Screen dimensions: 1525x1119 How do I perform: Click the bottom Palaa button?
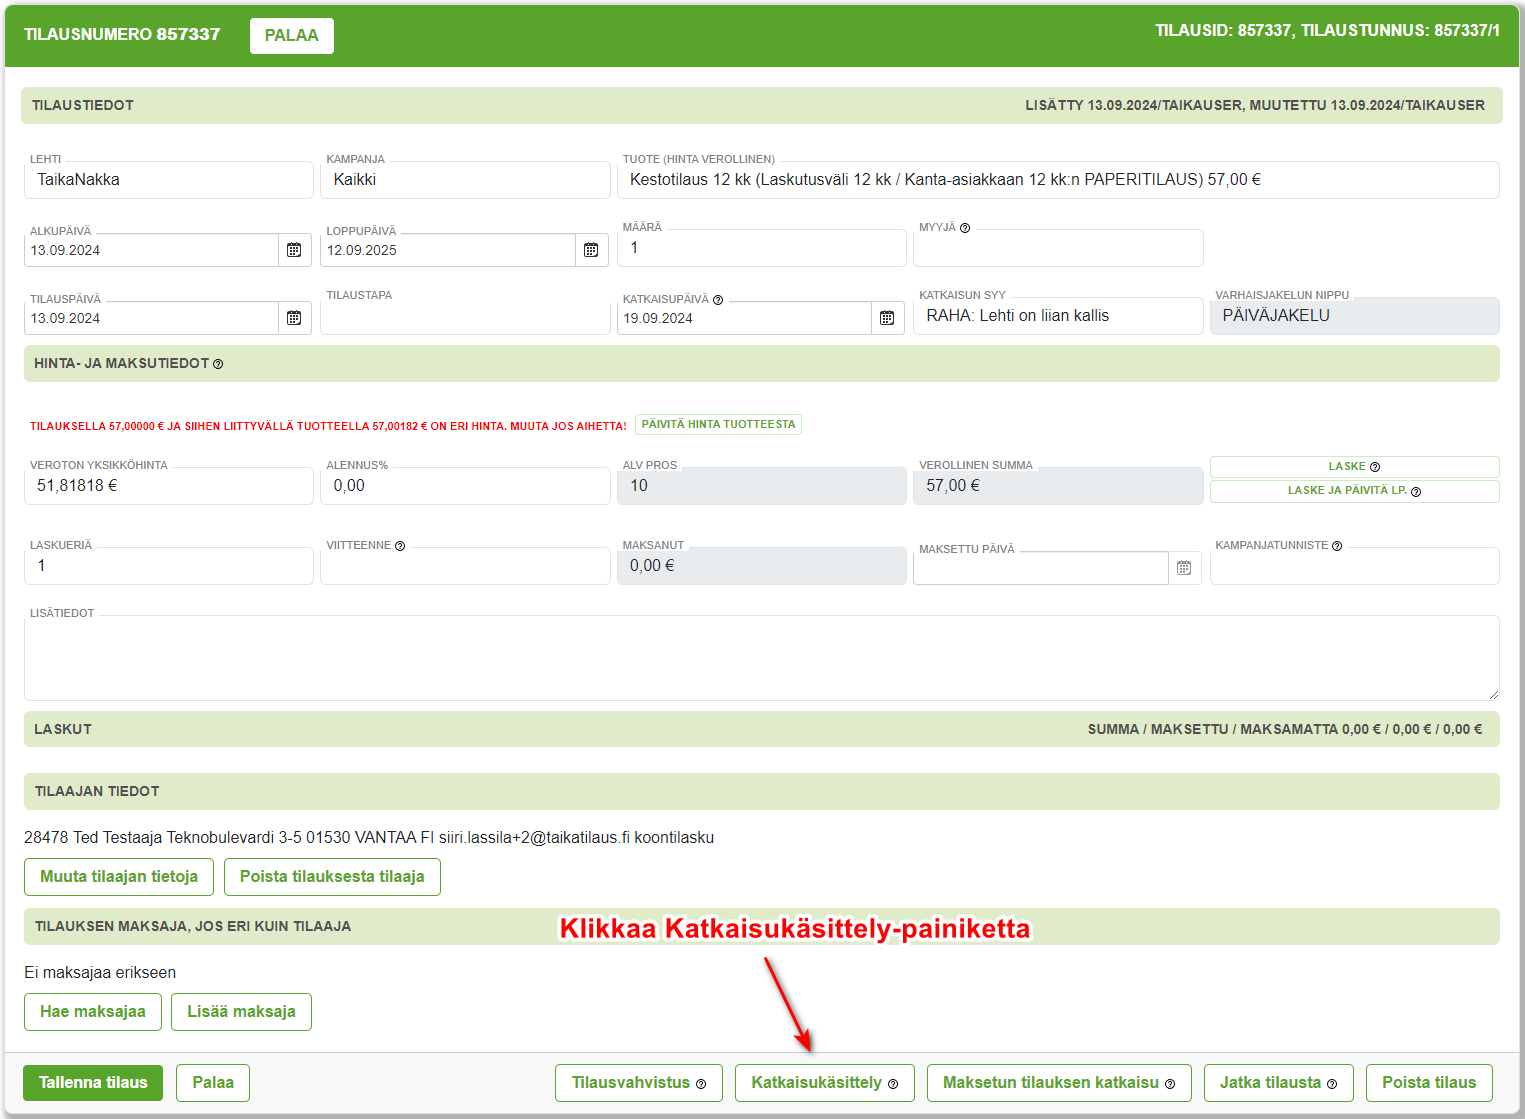tap(213, 1083)
